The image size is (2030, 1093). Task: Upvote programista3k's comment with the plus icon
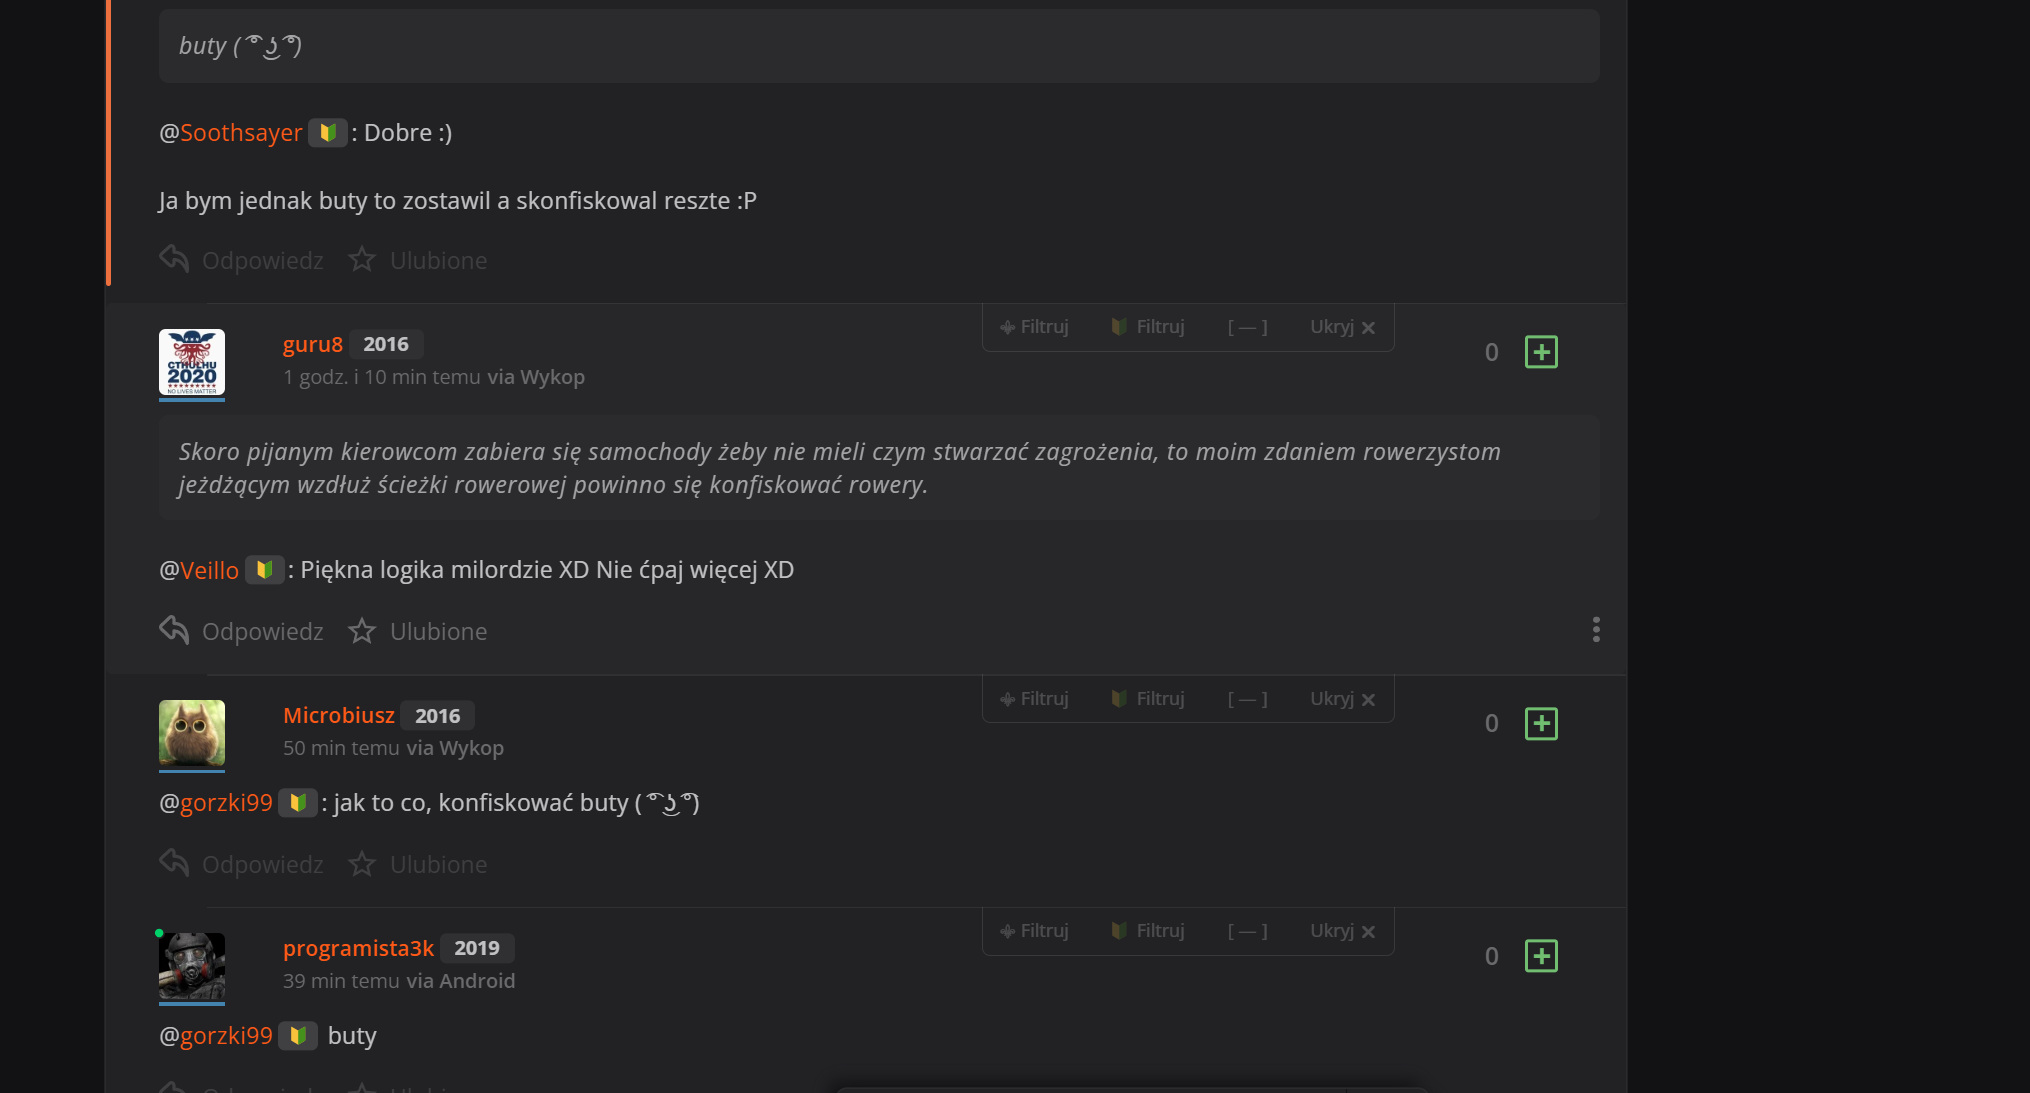tap(1541, 956)
